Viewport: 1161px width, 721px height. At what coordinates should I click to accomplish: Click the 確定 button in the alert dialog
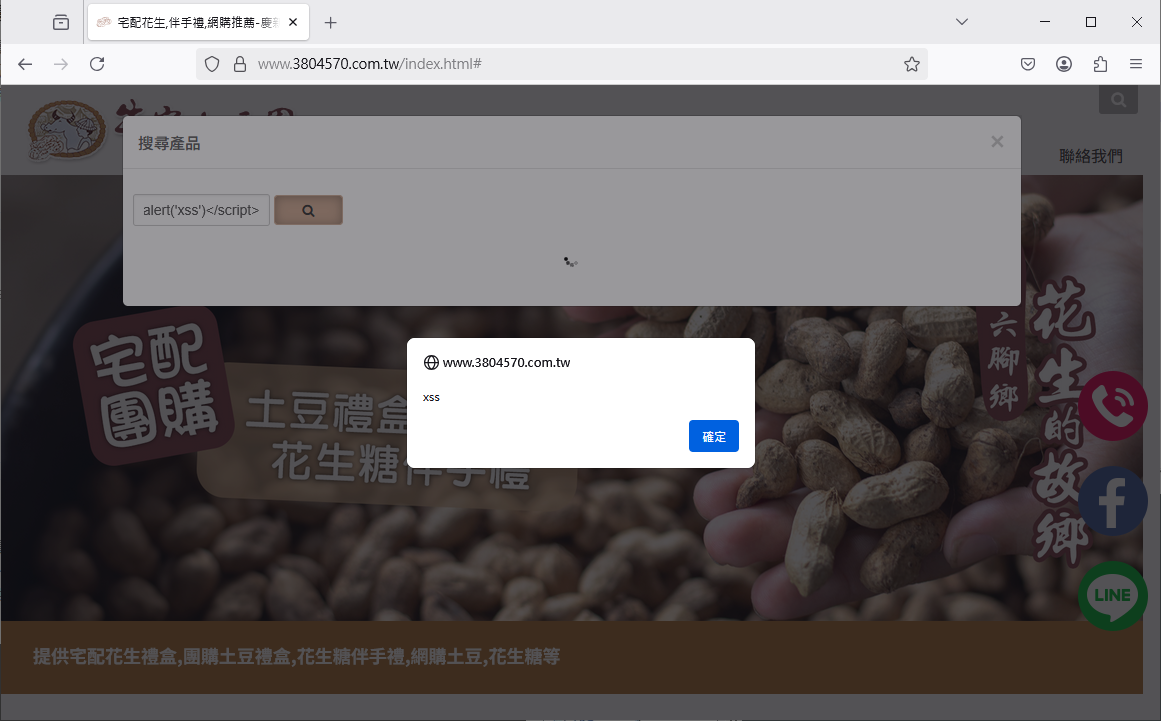[x=713, y=436]
